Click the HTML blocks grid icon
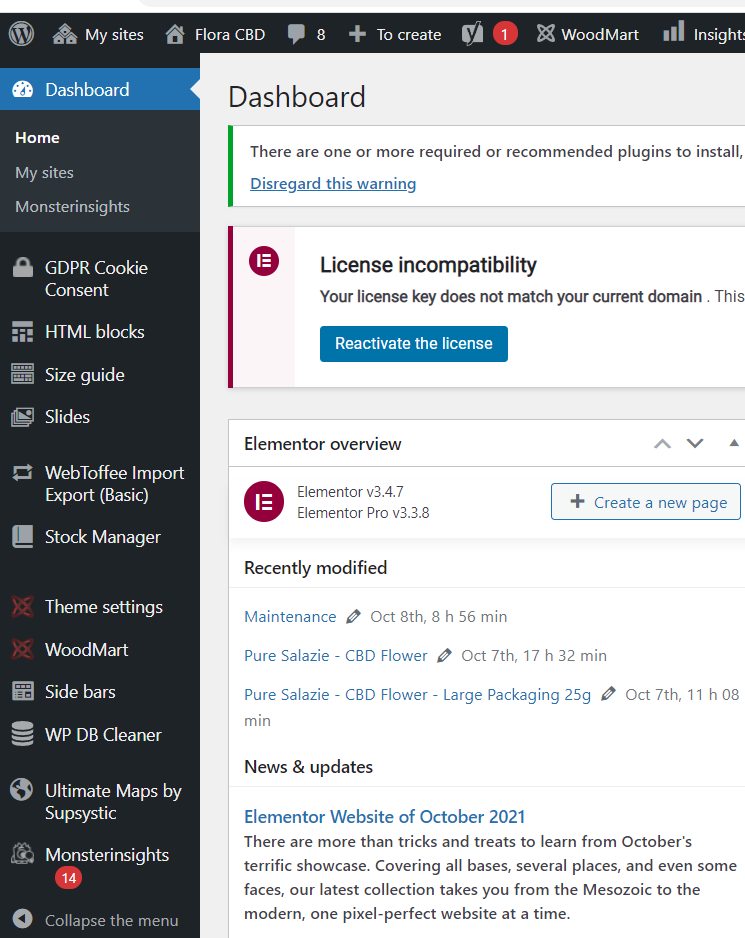This screenshot has height=938, width=745. (23, 331)
